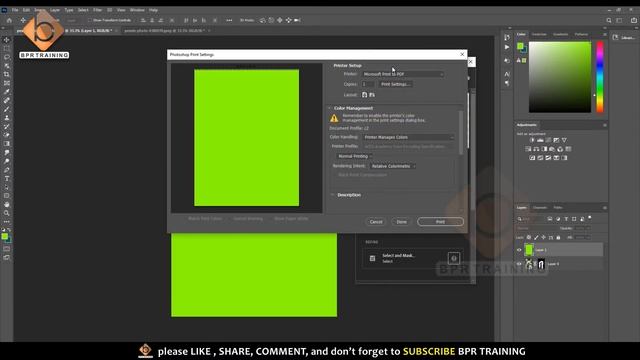Hide Layer 0 using its eye icon
The width and height of the screenshot is (640, 360).
[519, 264]
